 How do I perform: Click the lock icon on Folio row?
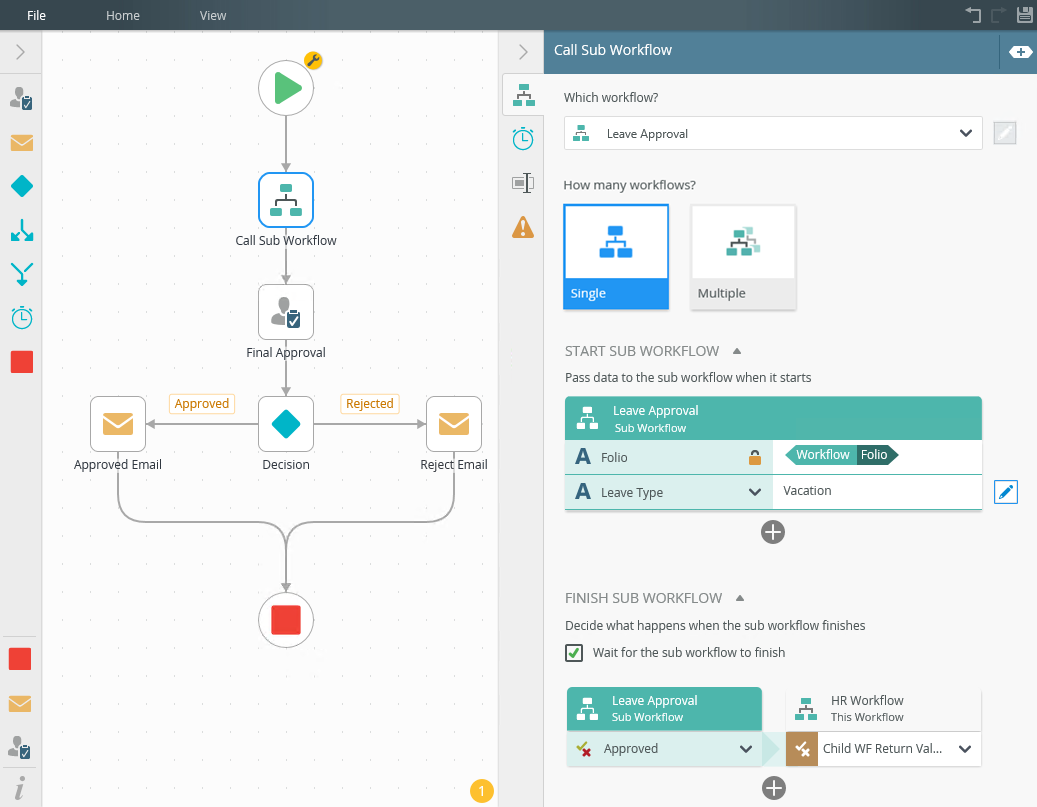755,457
